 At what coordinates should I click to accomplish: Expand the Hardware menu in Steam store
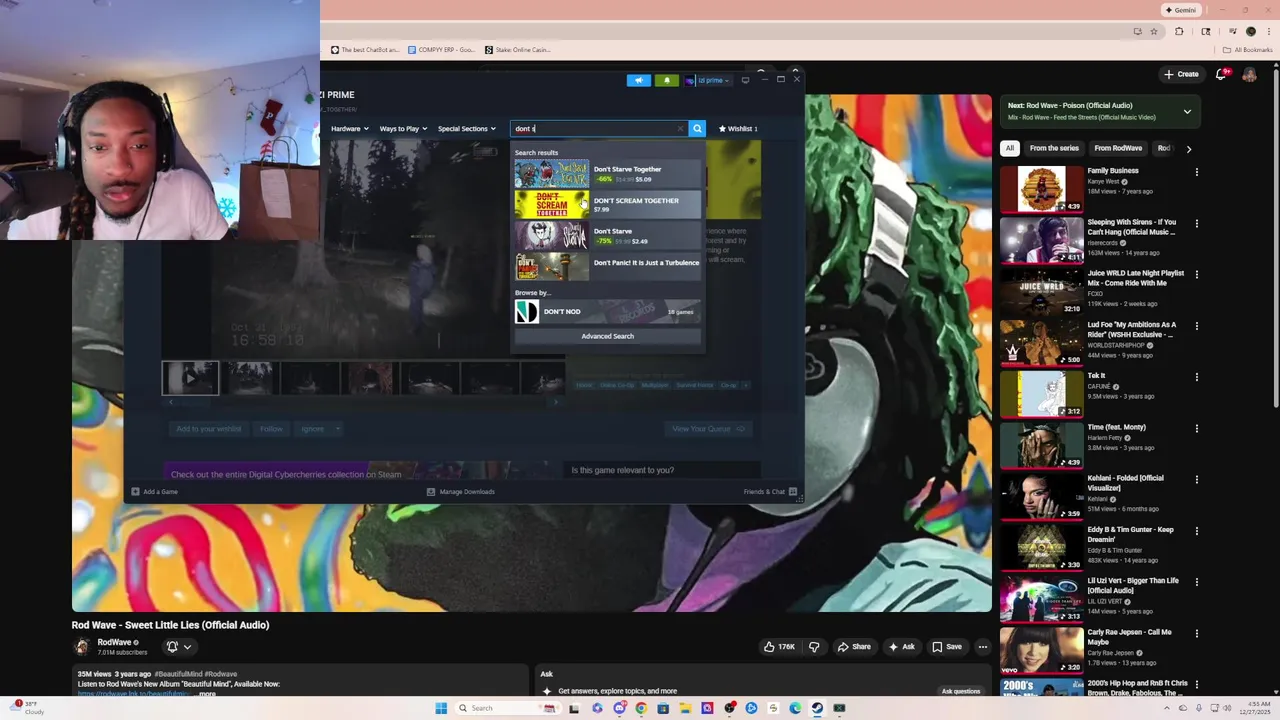tap(350, 128)
